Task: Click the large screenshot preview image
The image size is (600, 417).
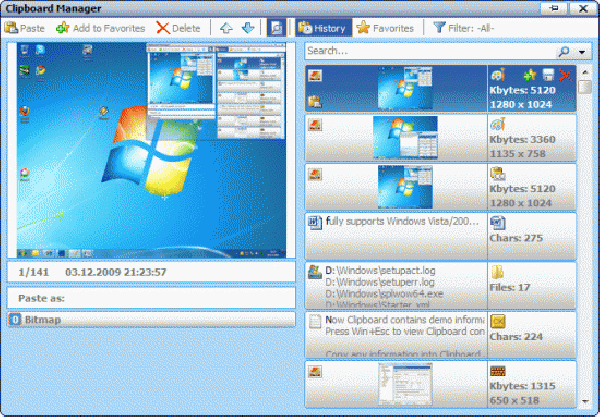Action: [151, 150]
